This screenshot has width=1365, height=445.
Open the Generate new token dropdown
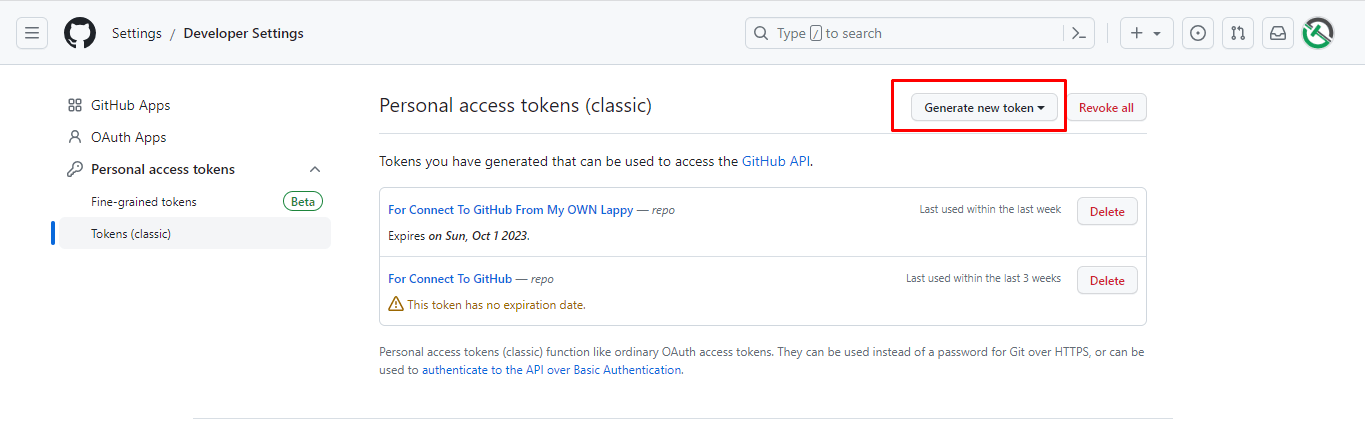click(984, 107)
